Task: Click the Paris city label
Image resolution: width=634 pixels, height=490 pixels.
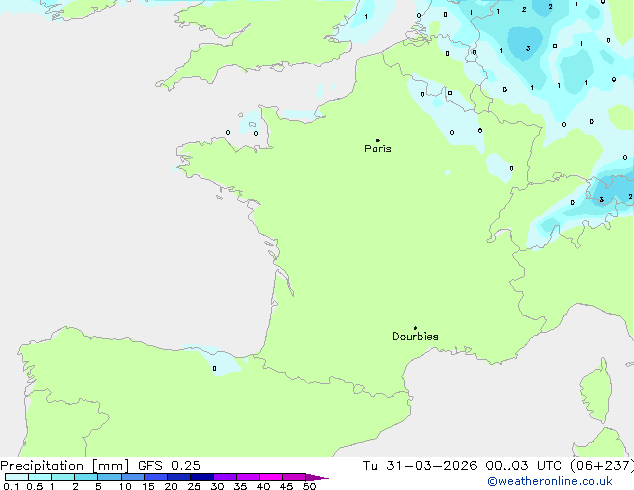Action: [378, 149]
